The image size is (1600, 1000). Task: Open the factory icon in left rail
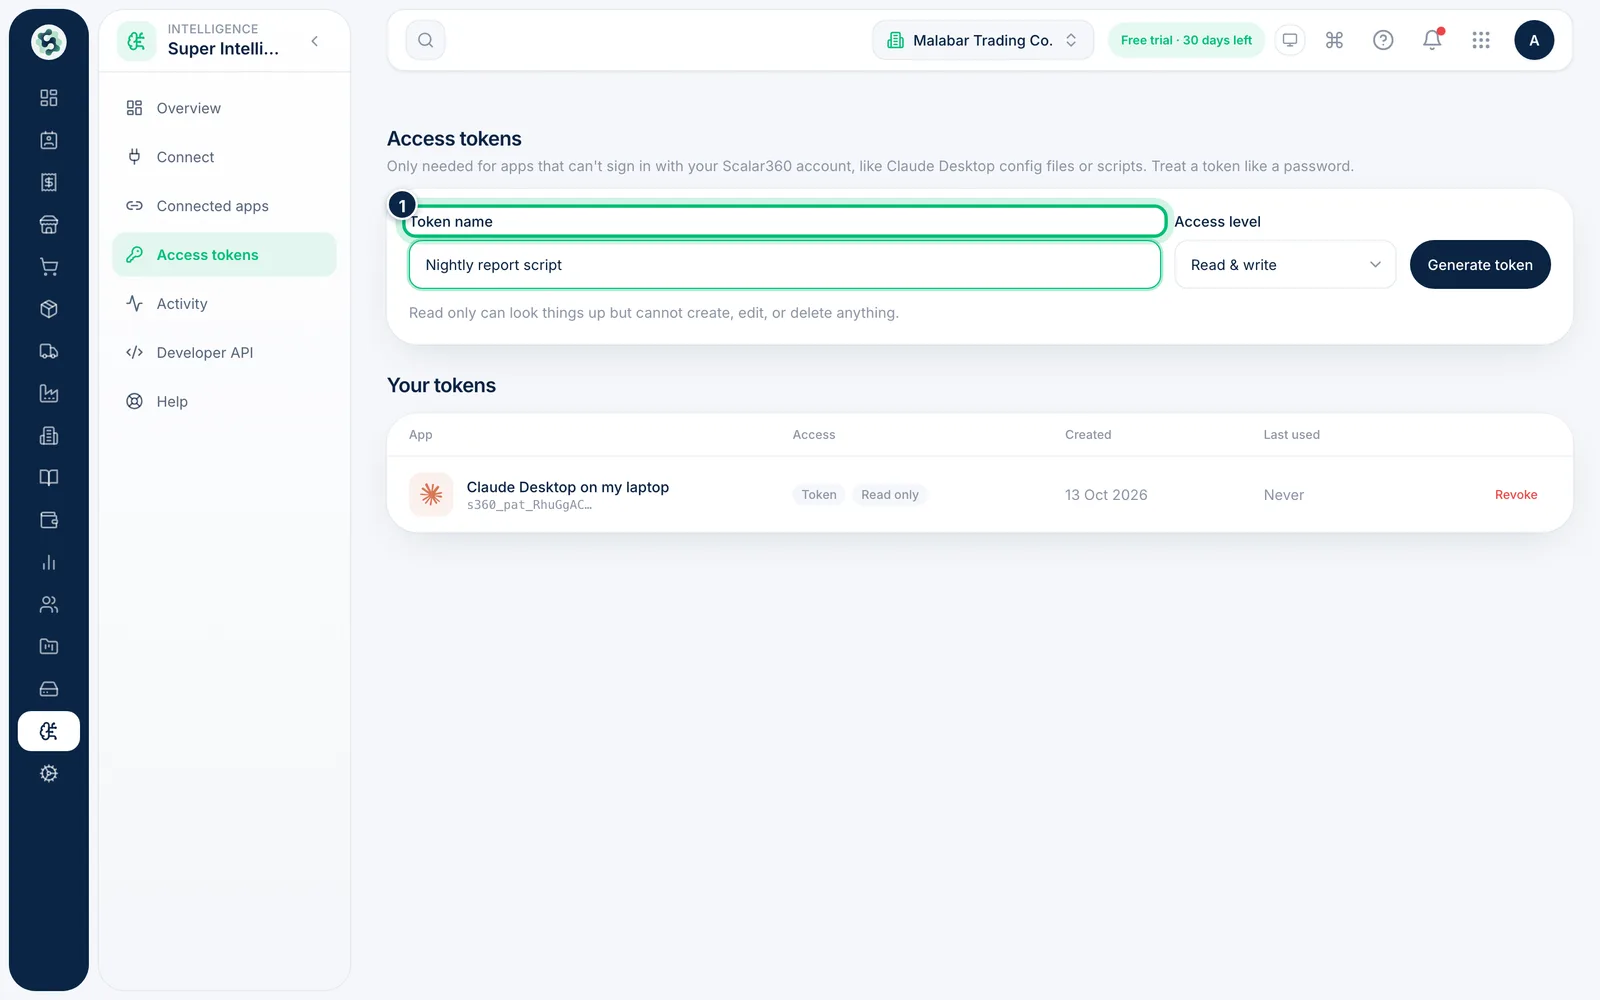click(x=48, y=394)
